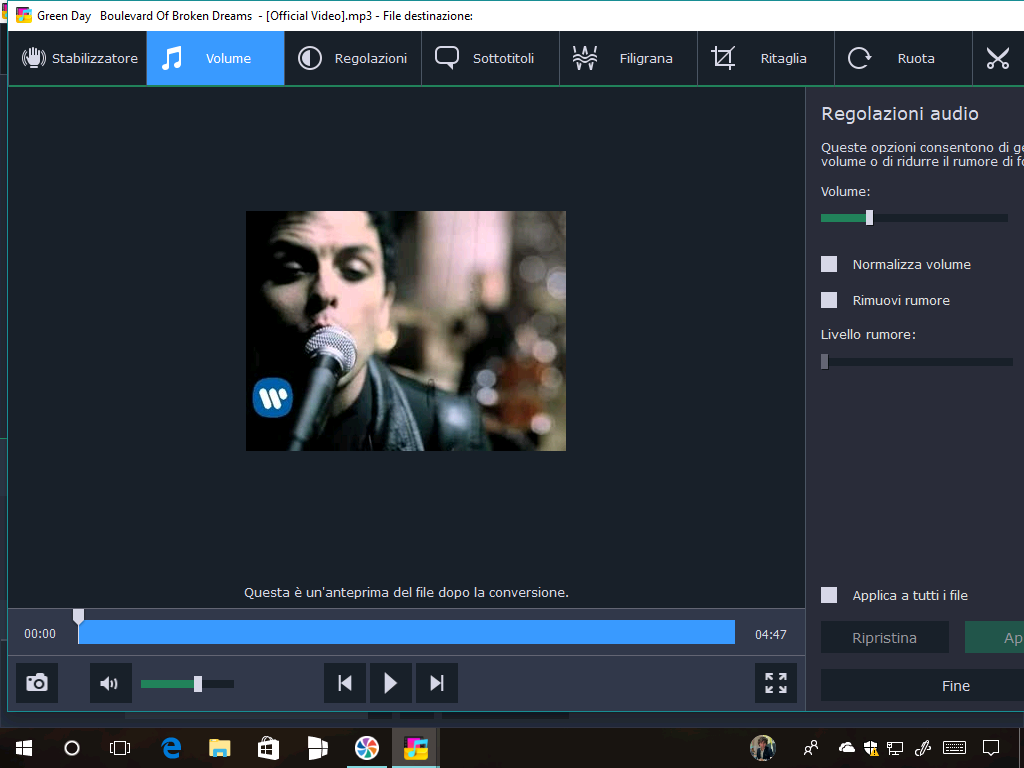Open the Sottotitoli tab
Image resolution: width=1024 pixels, height=768 pixels.
tap(490, 58)
